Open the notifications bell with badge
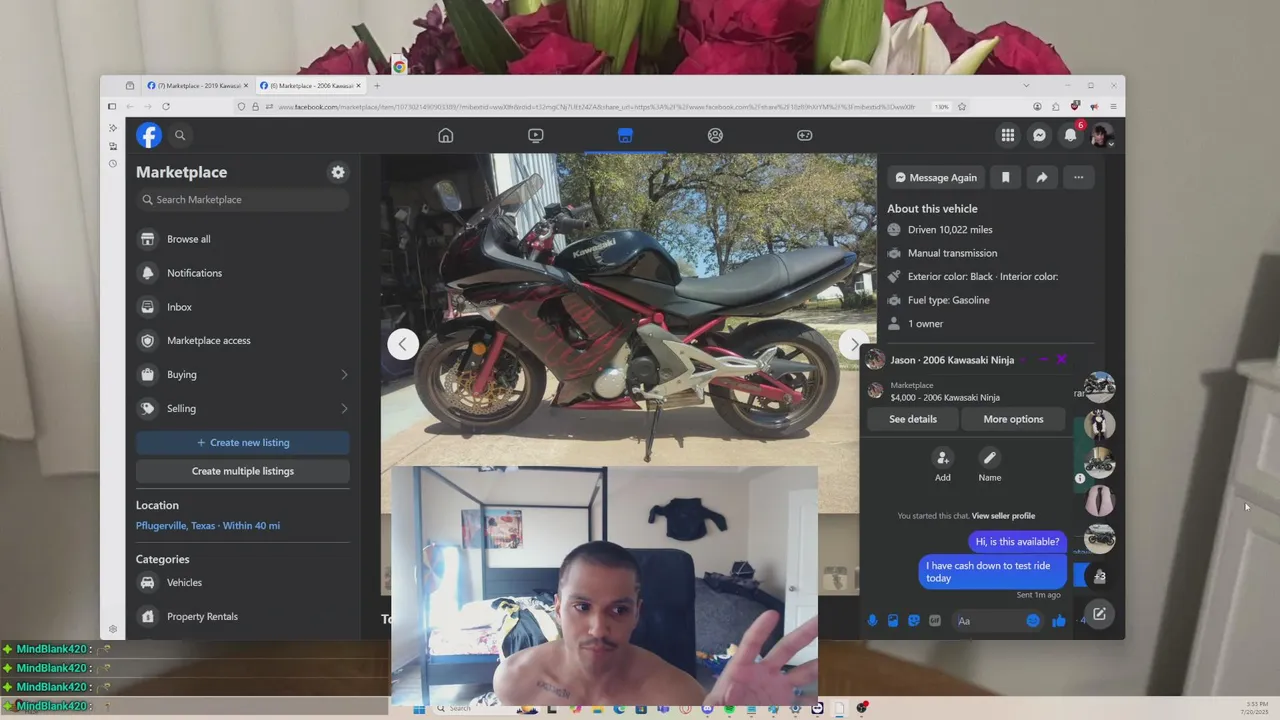The height and width of the screenshot is (720, 1280). tap(1071, 135)
